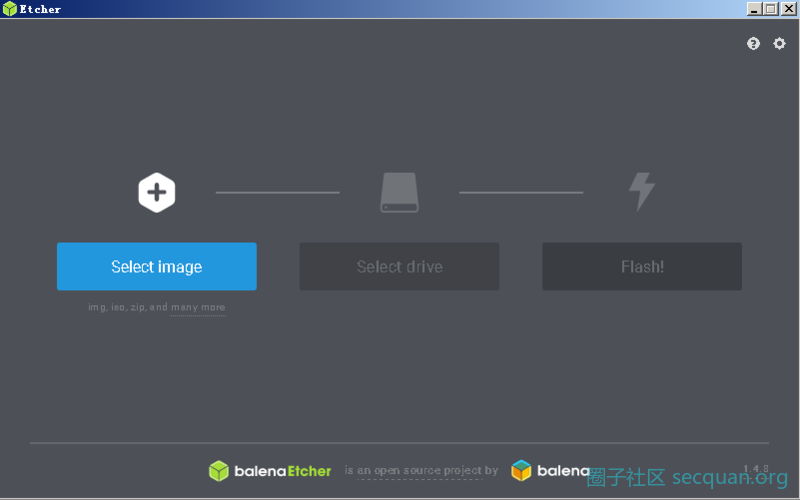Click the Select image button
The image size is (800, 500).
(157, 266)
